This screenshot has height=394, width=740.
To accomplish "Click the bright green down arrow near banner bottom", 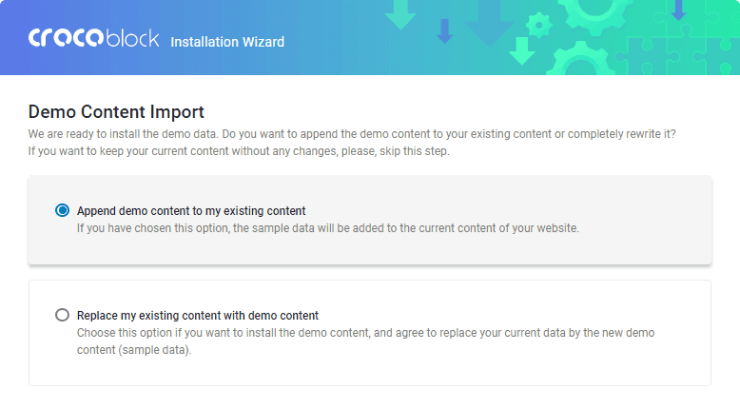I will (521, 51).
